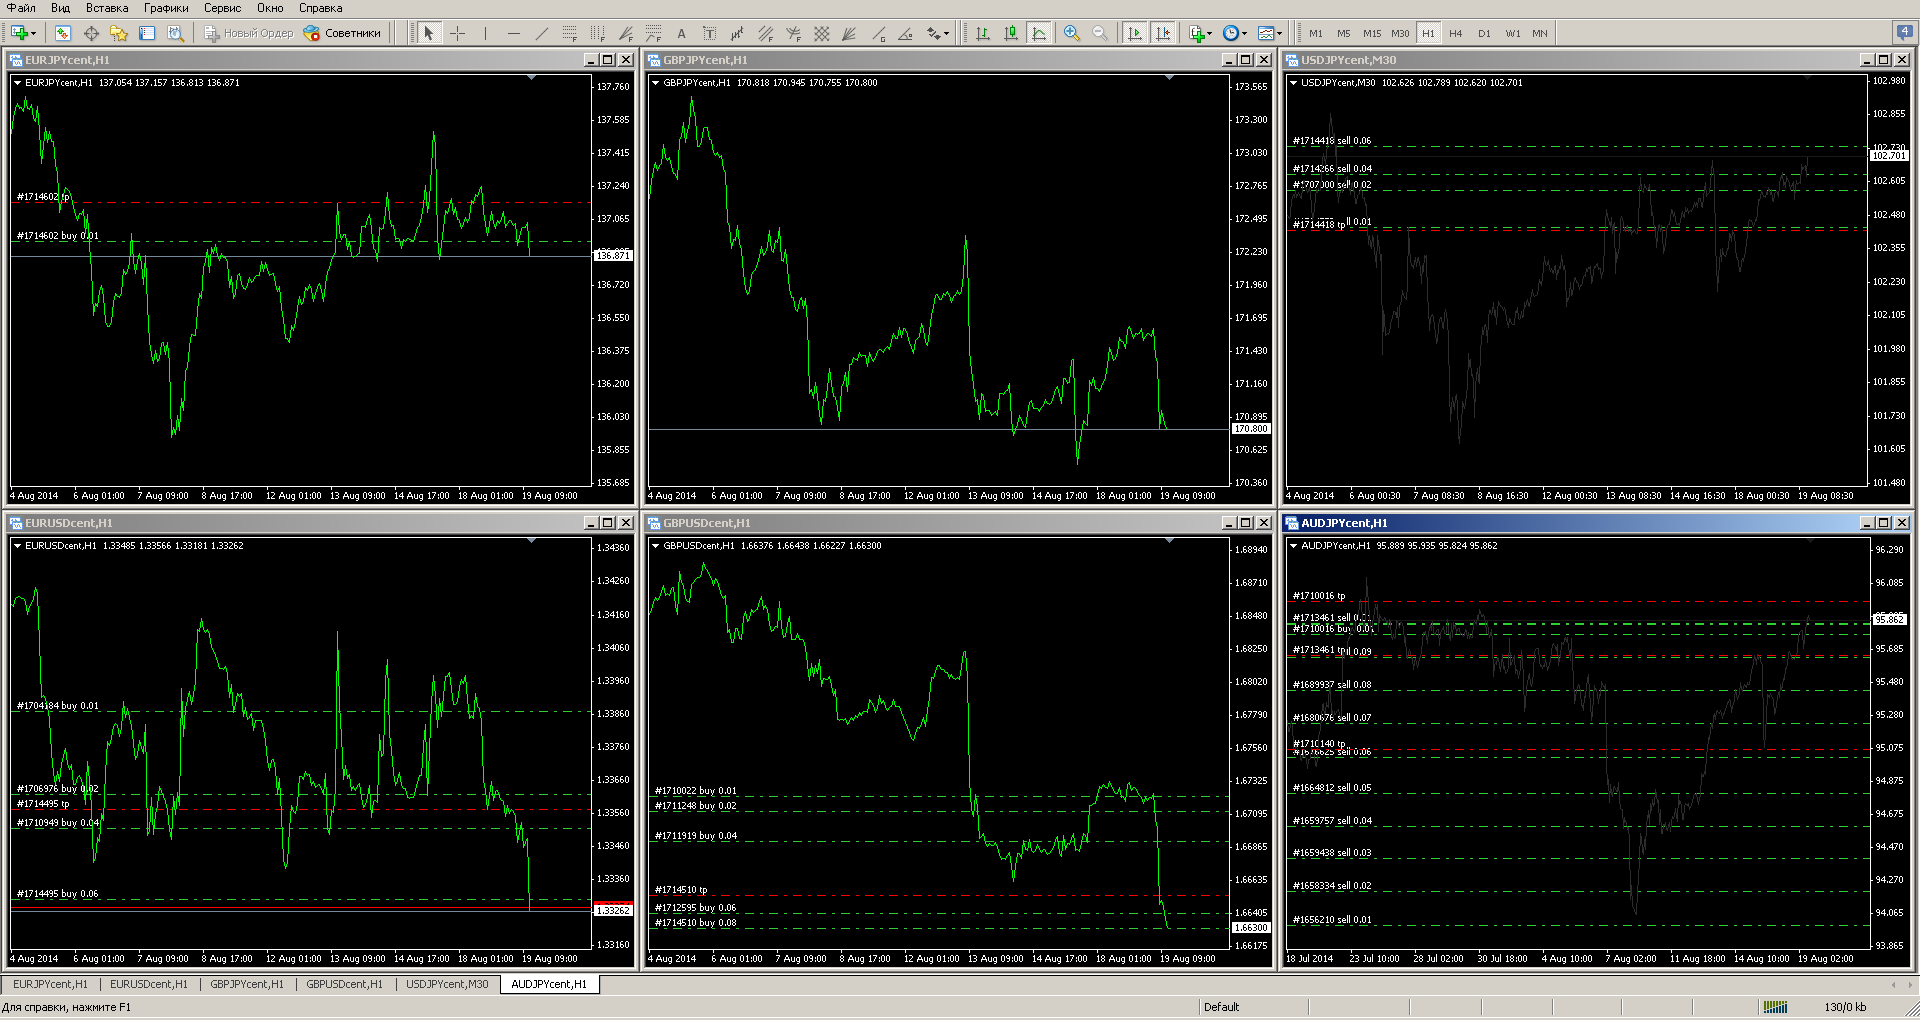Switch to the GBPUSDcent,H1 bottom tab
The image size is (1920, 1020).
[344, 984]
